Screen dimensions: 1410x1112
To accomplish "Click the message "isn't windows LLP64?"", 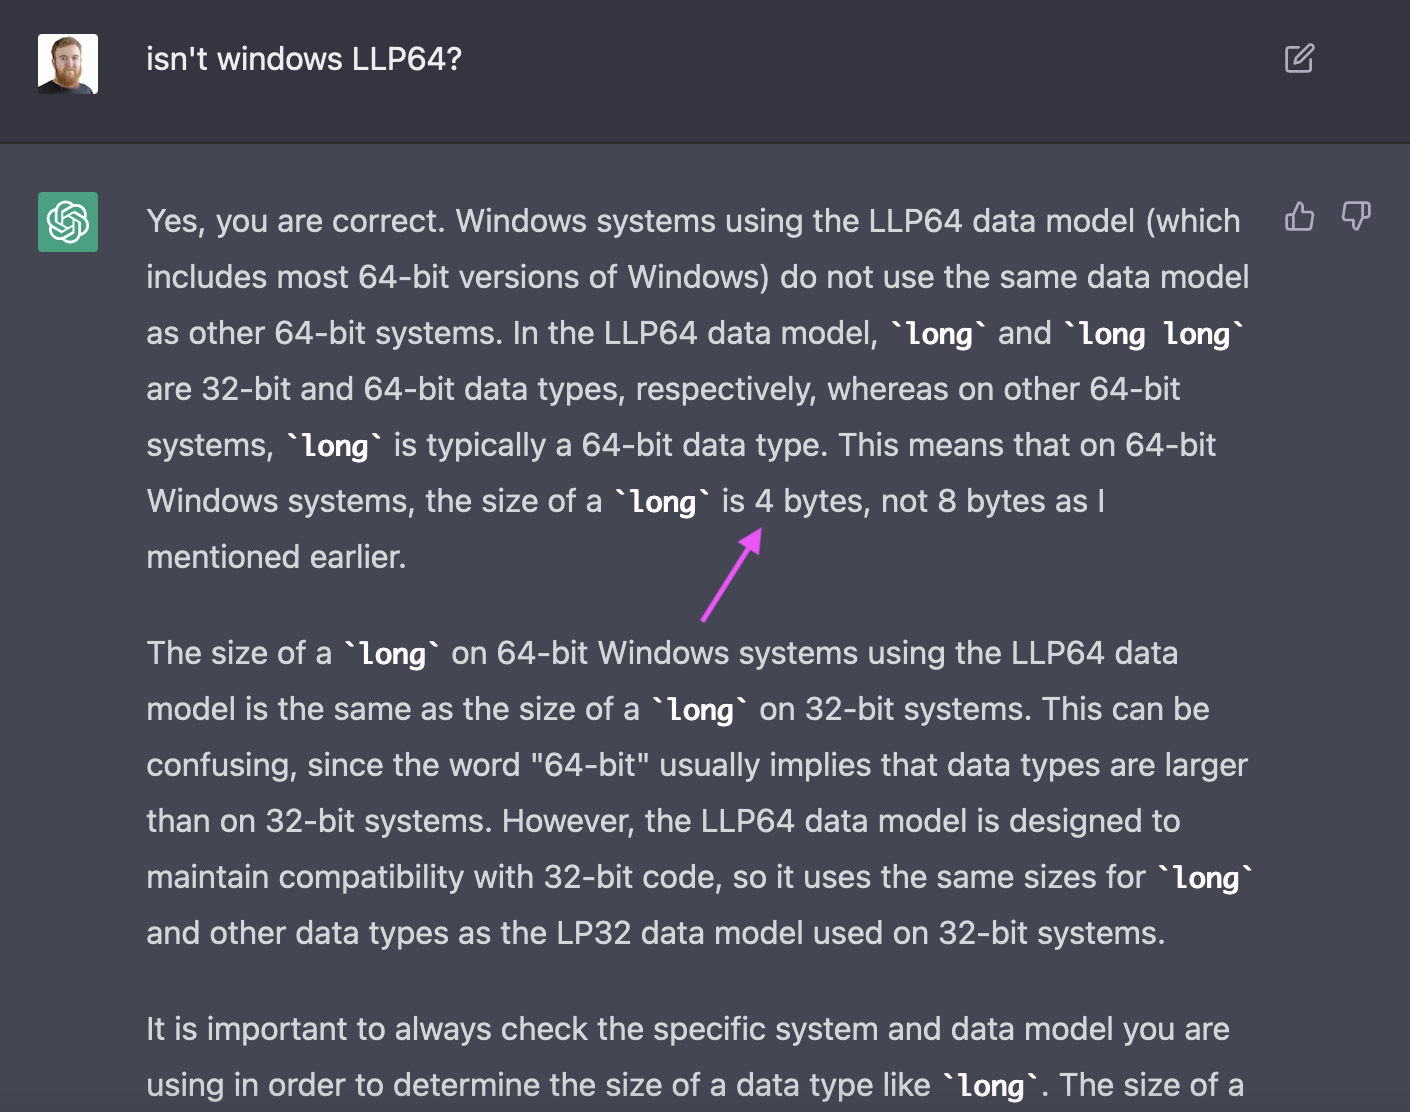I will pyautogui.click(x=304, y=59).
